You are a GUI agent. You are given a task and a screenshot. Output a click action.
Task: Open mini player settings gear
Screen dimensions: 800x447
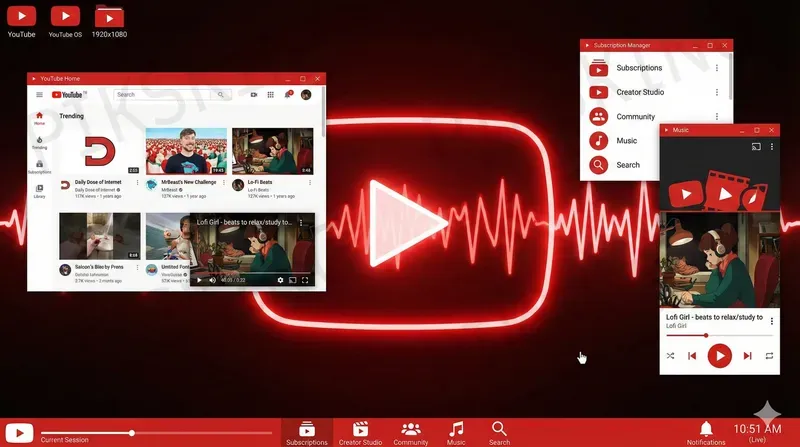pyautogui.click(x=280, y=280)
